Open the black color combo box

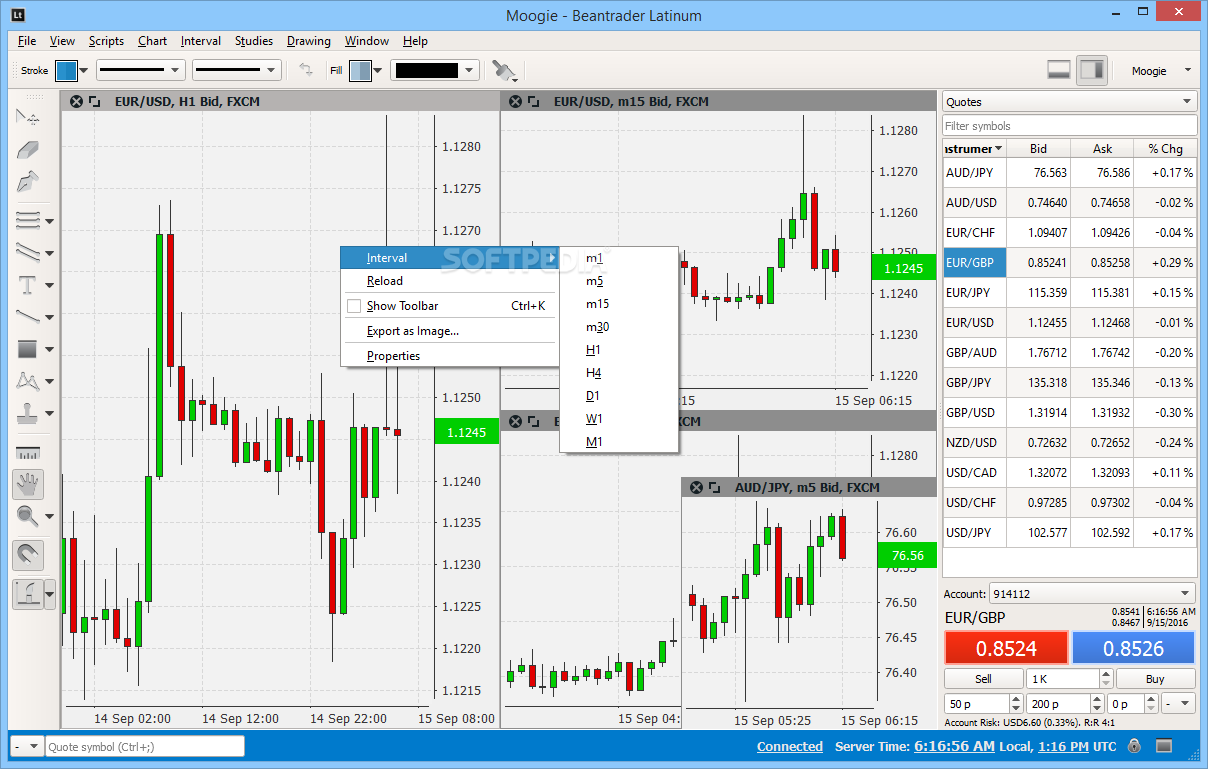click(435, 70)
